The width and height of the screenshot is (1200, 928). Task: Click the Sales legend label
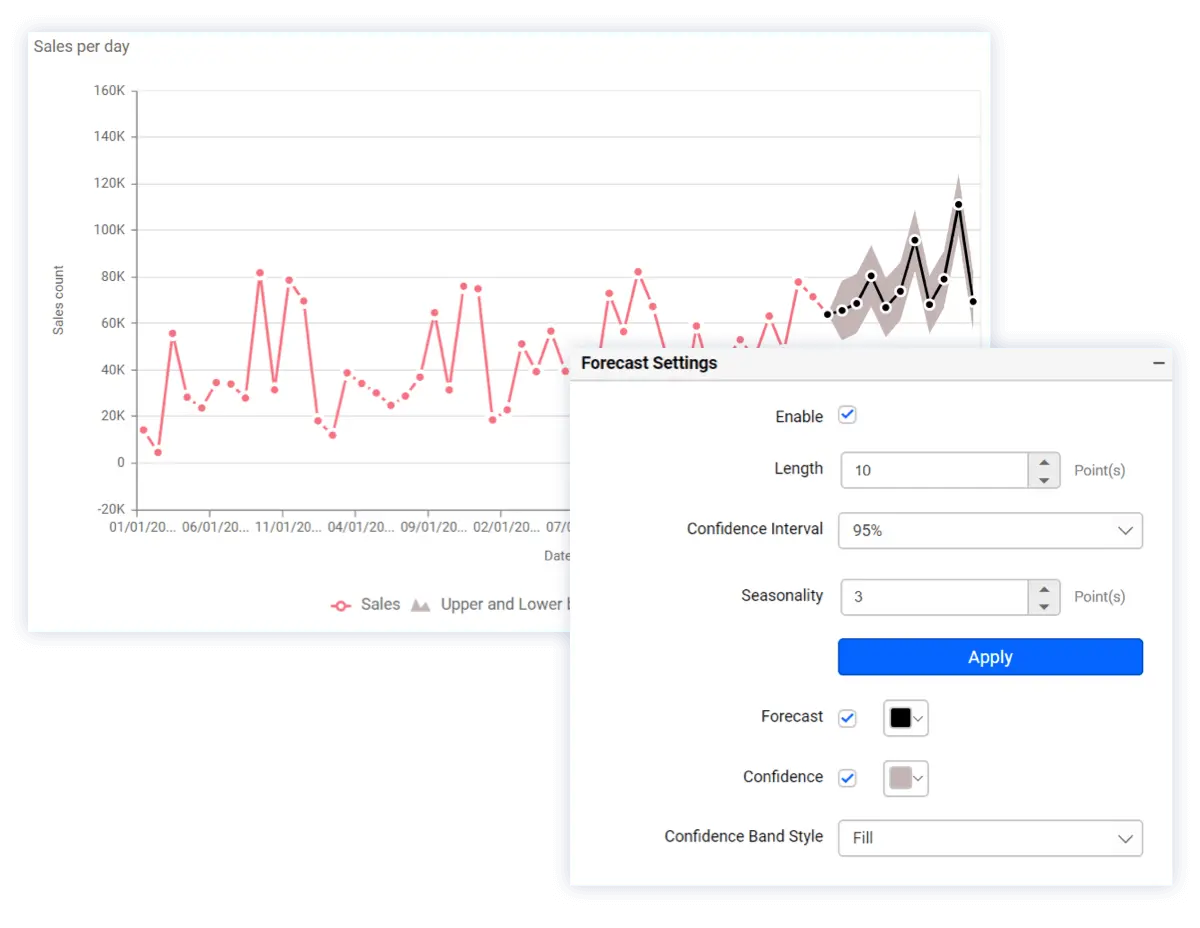(x=380, y=605)
